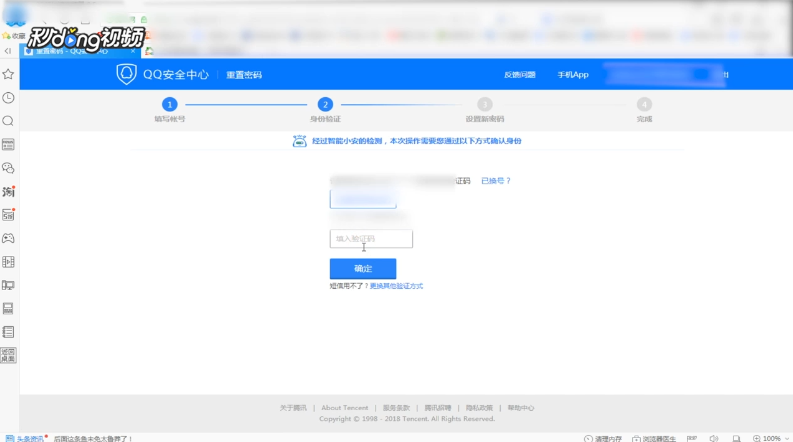
Task: Open the calculator-like icon in the sidebar
Action: [8, 308]
